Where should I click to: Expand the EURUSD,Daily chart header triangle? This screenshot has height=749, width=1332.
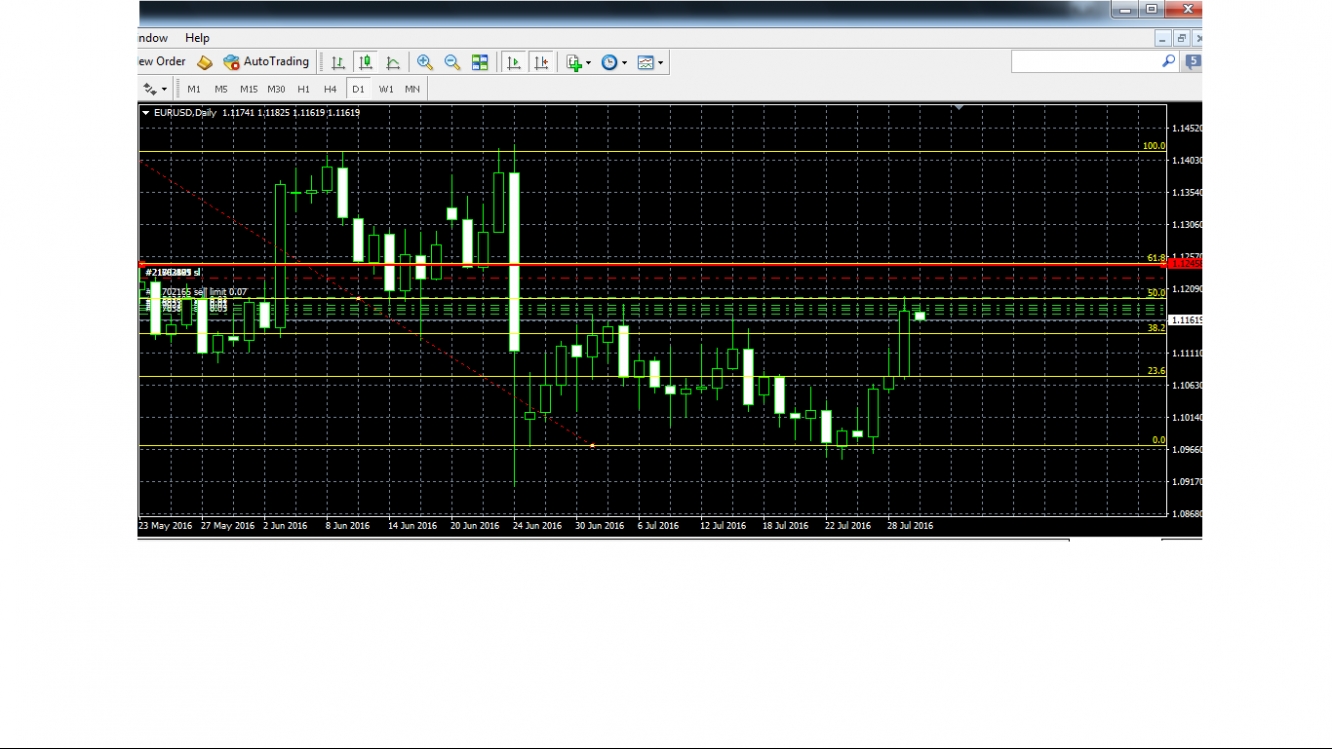click(x=146, y=113)
